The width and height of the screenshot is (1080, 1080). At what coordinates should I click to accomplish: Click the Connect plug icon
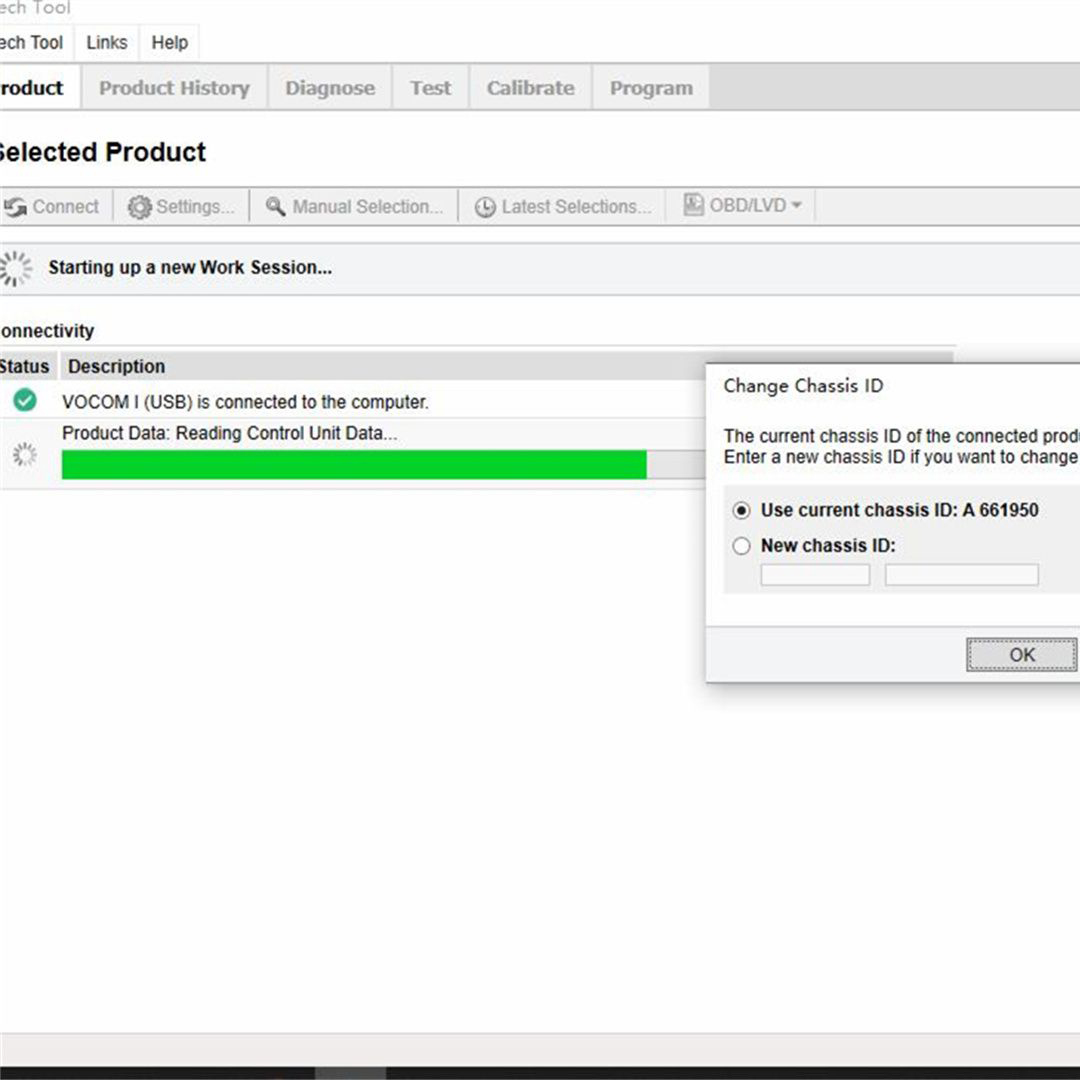point(14,207)
